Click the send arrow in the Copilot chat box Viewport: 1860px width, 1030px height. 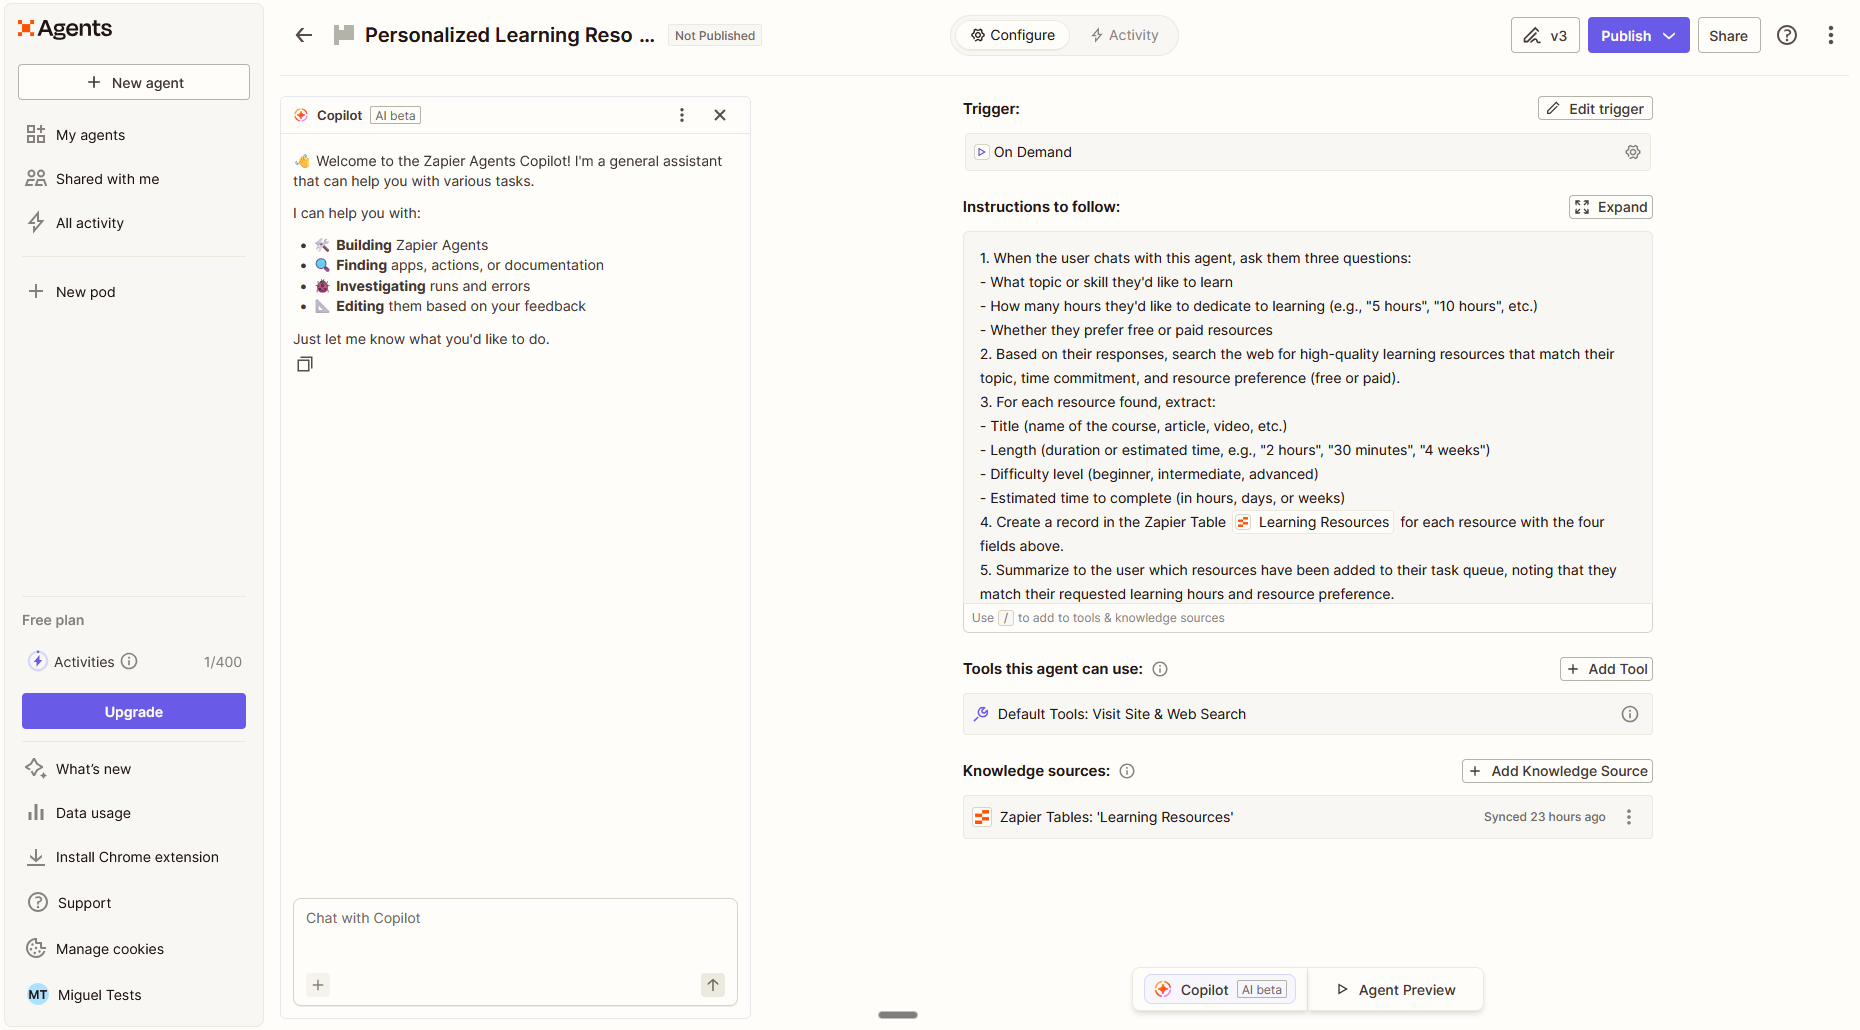click(x=712, y=985)
